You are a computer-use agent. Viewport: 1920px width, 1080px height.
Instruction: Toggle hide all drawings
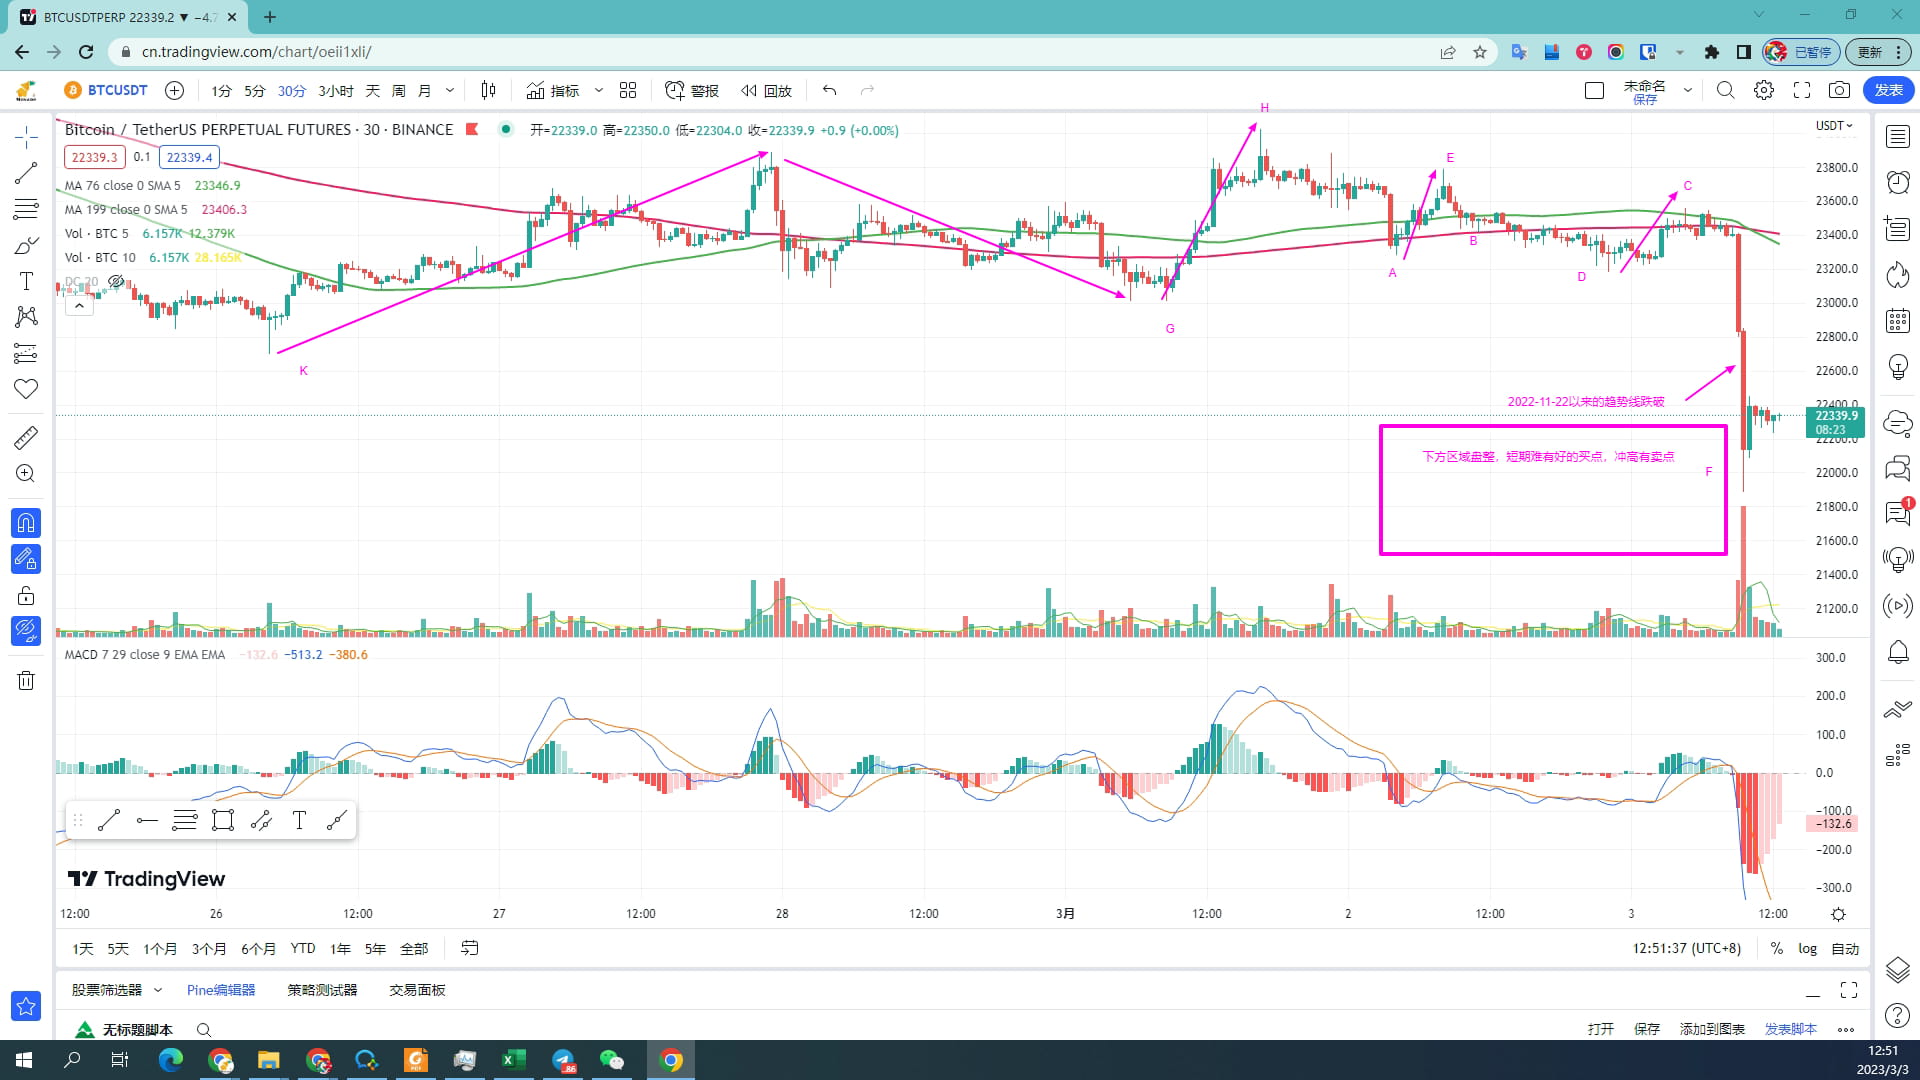click(x=26, y=631)
